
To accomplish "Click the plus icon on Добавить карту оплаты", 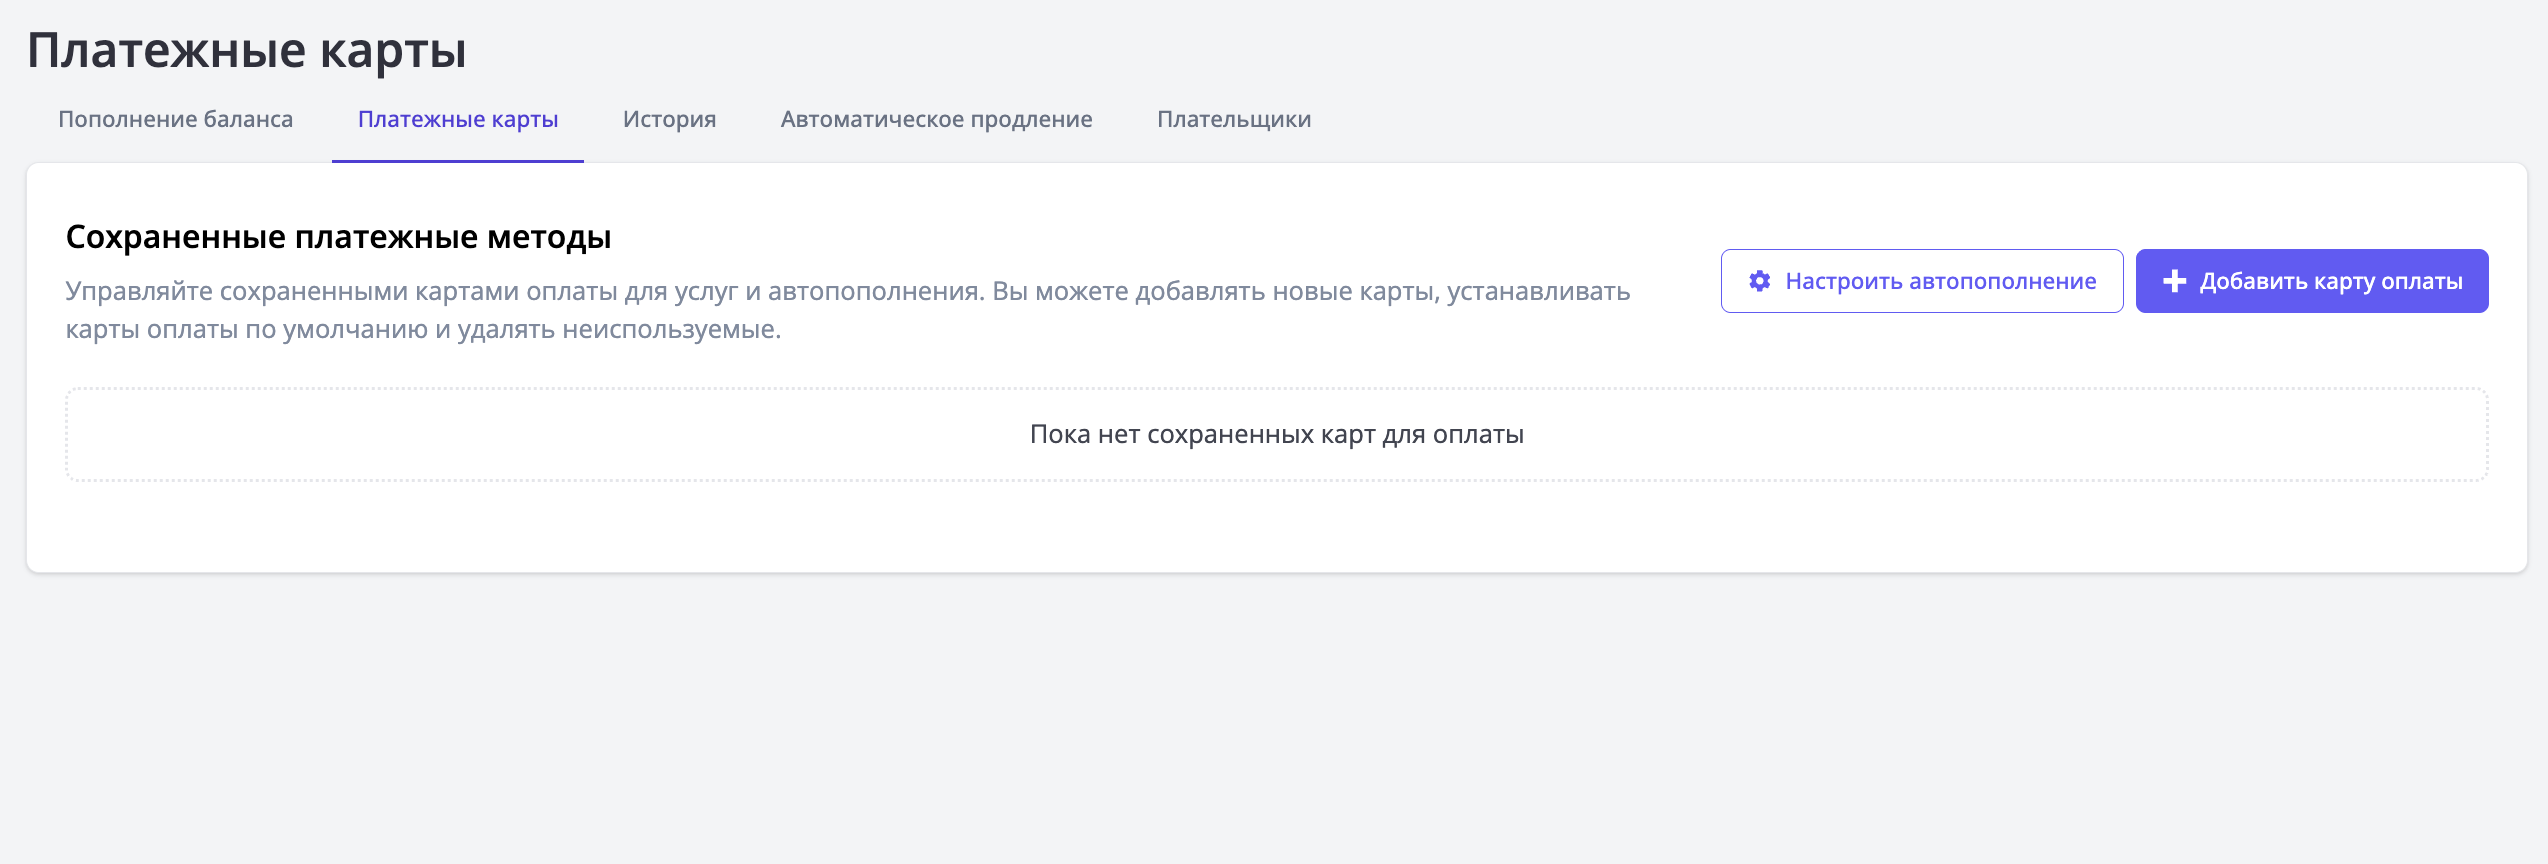I will pos(2174,281).
